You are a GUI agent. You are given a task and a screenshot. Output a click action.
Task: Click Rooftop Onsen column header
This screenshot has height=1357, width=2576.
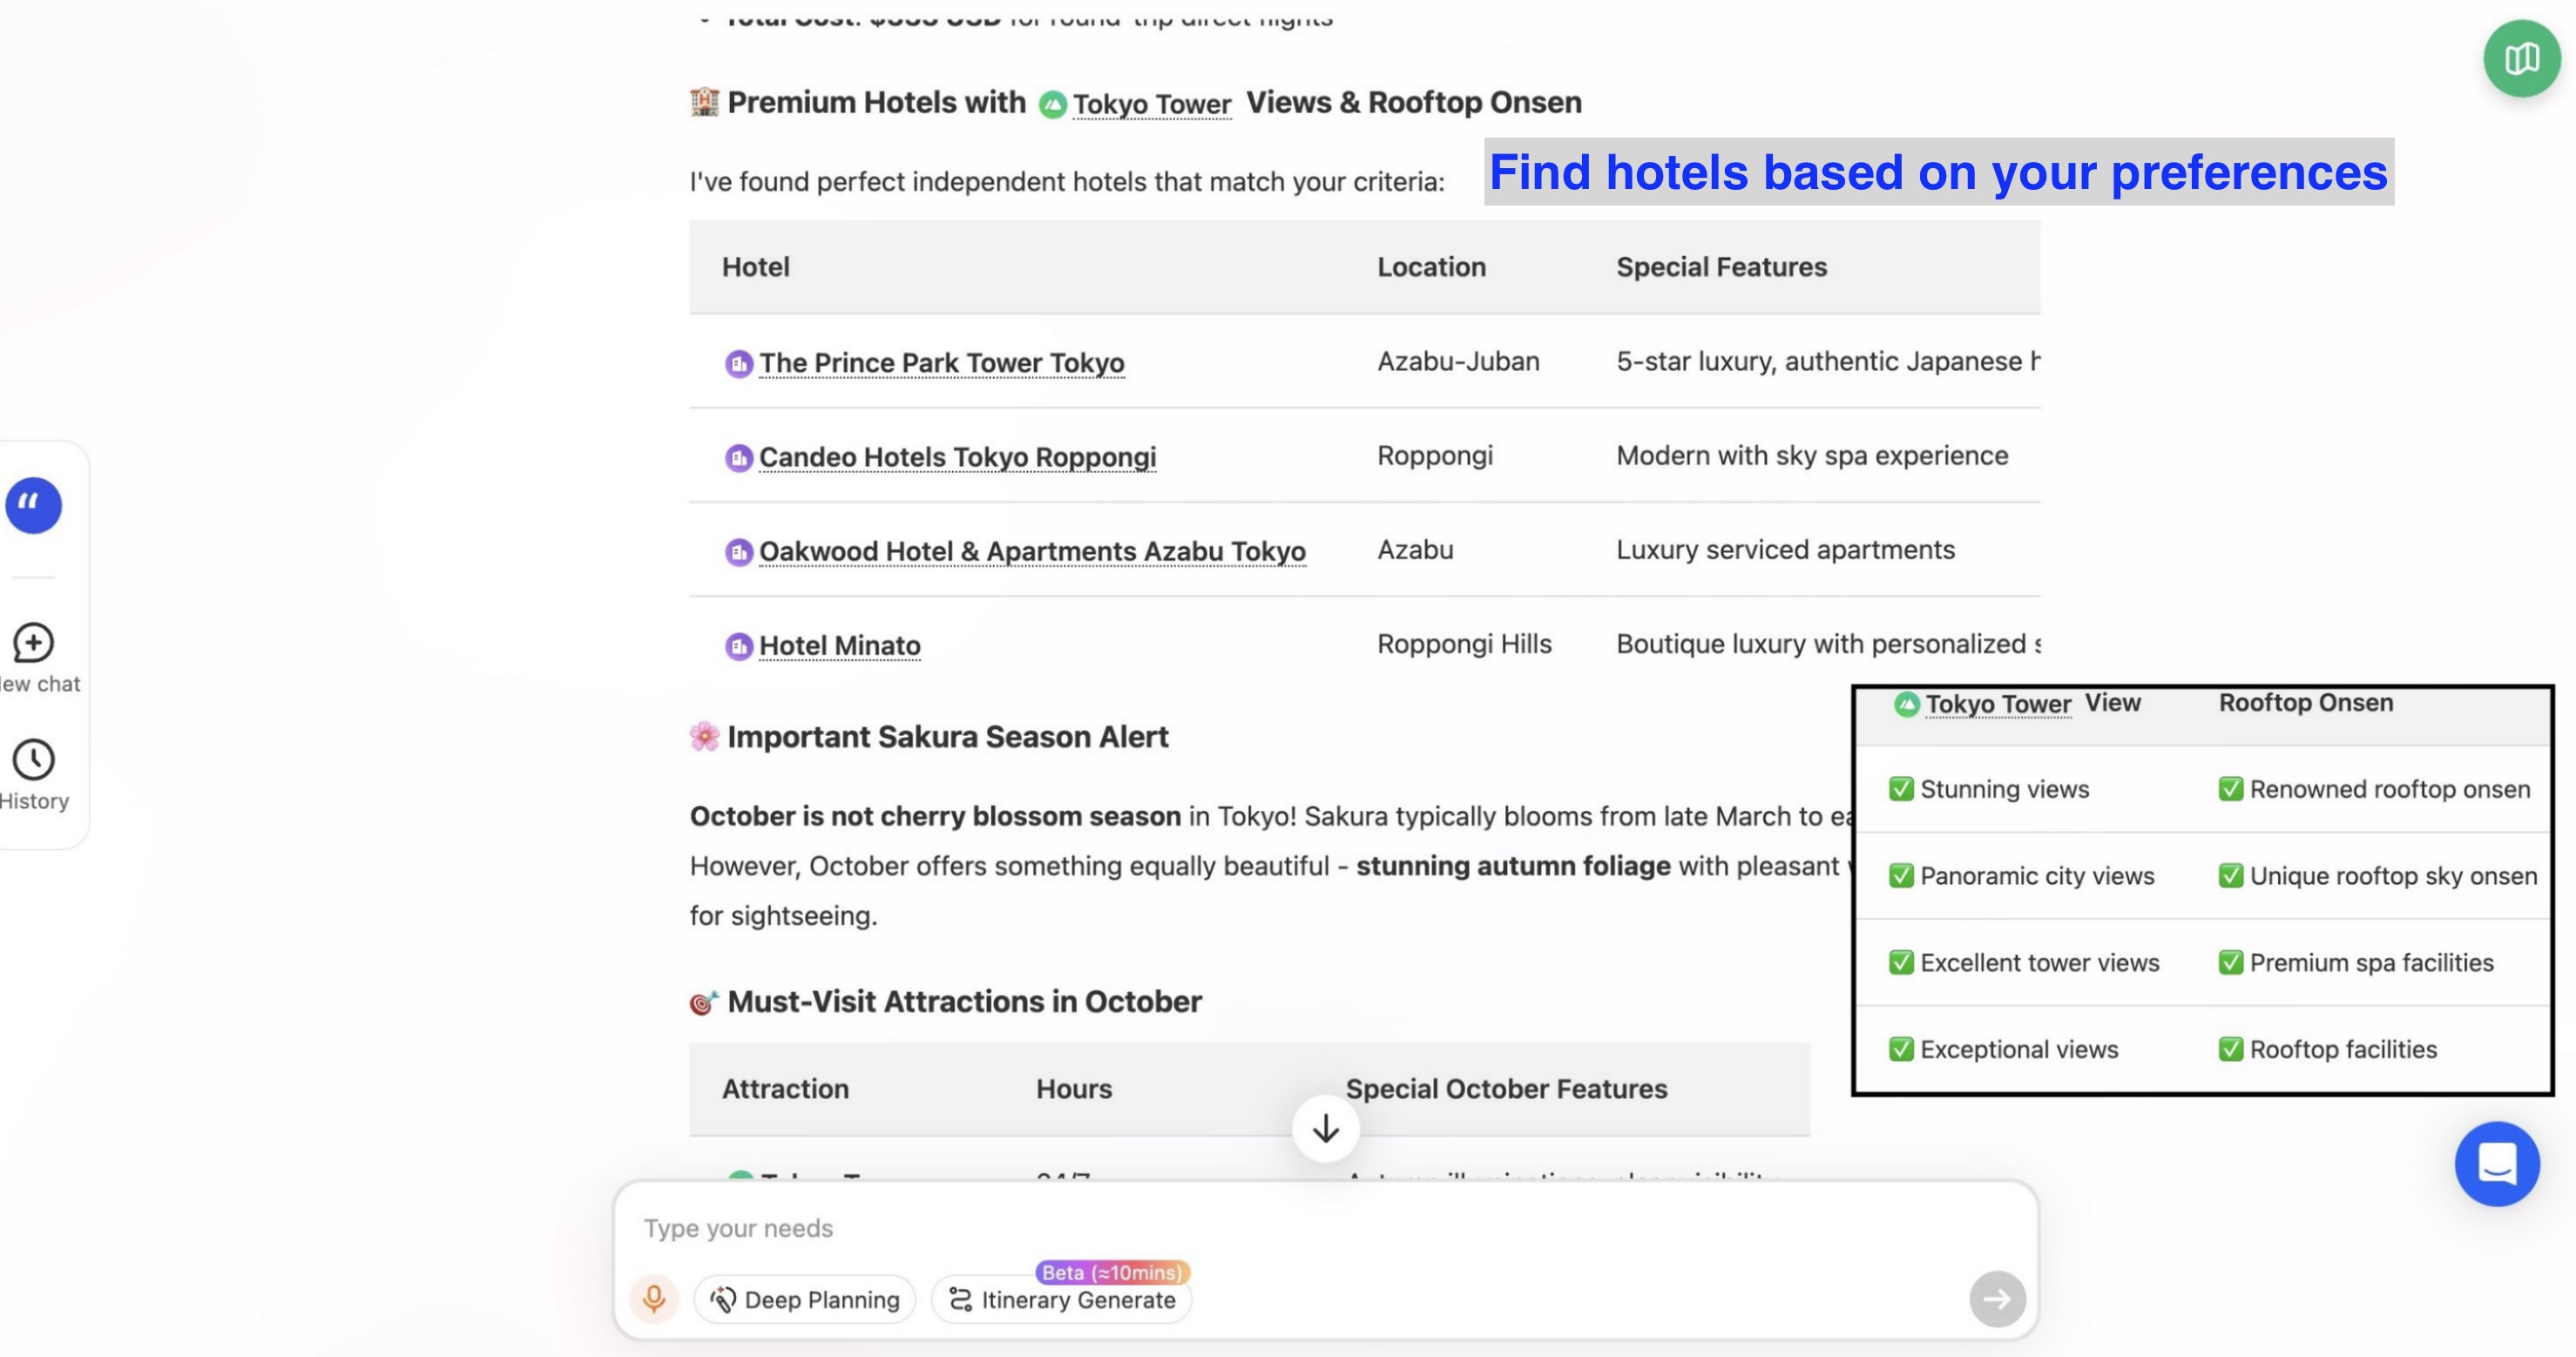click(2306, 703)
